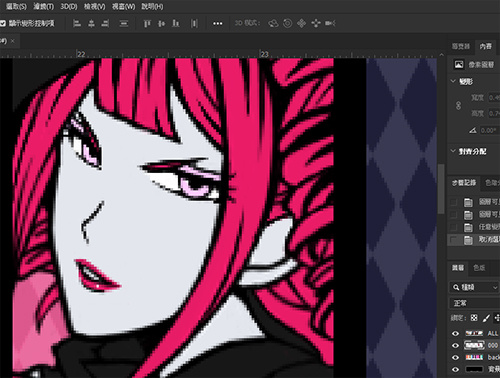Select the 000 layer thumbnail
Viewport: 500px width, 378px height.
point(474,345)
